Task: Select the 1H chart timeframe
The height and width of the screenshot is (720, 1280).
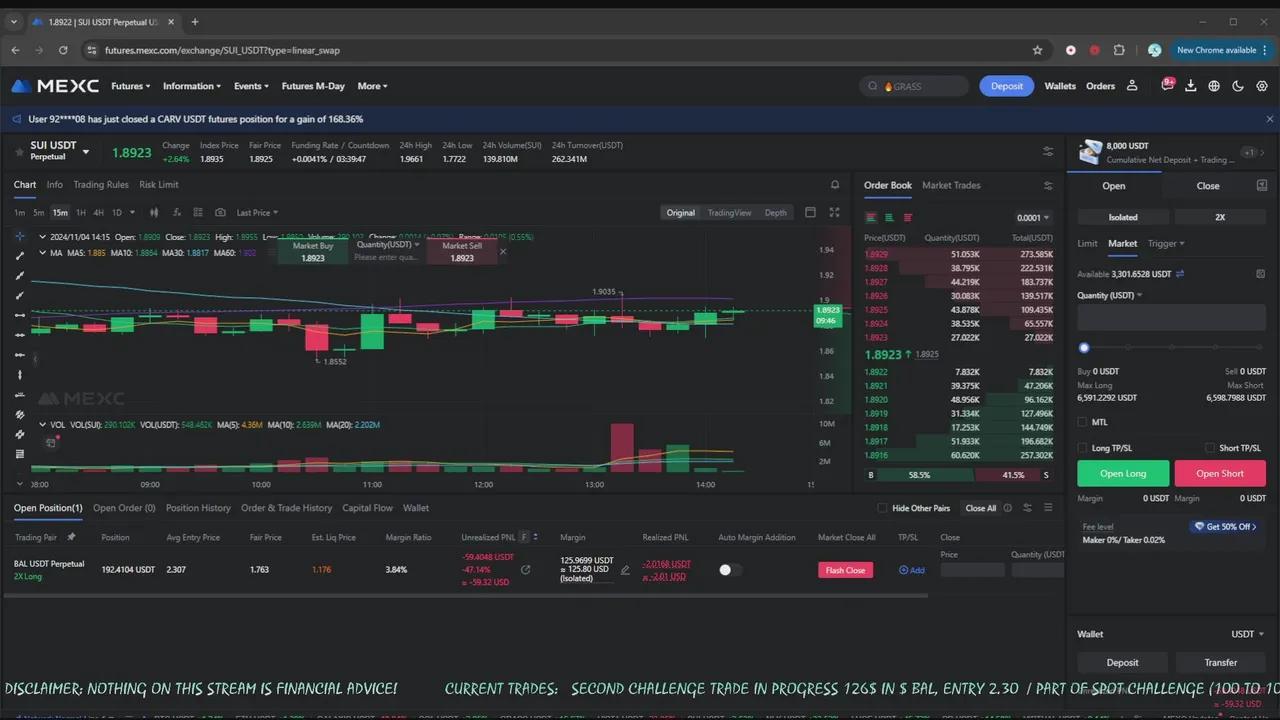Action: tap(81, 212)
